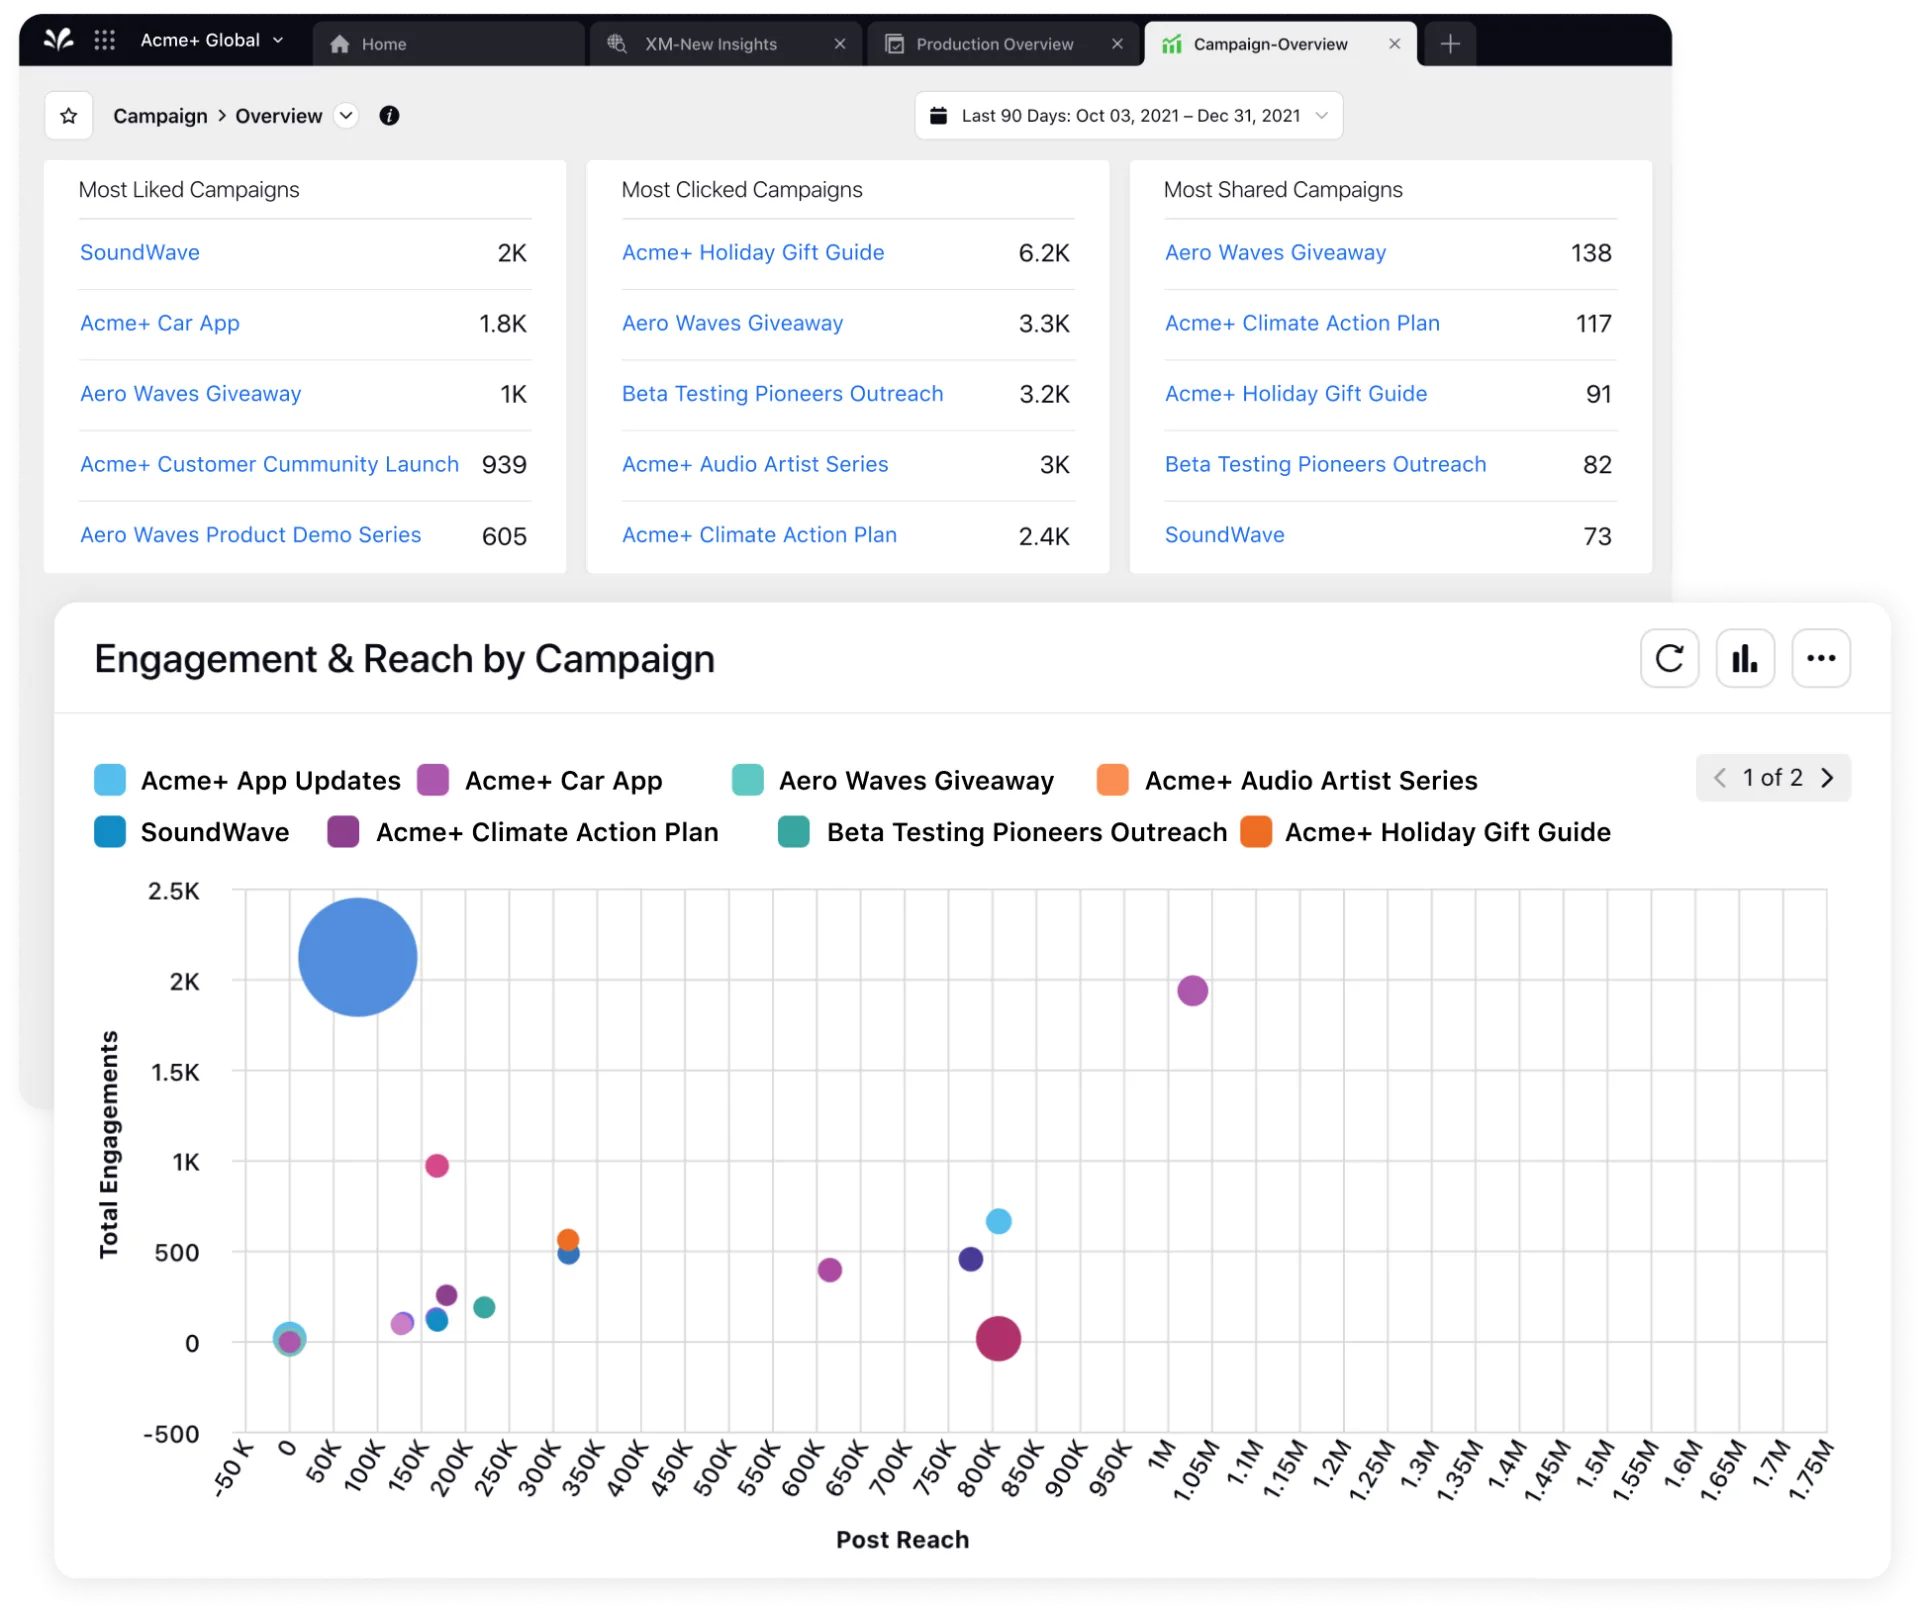Image resolution: width=1920 pixels, height=1610 pixels.
Task: Click the orange swatch for Acme+ Audio Artist Series
Action: 1112,780
